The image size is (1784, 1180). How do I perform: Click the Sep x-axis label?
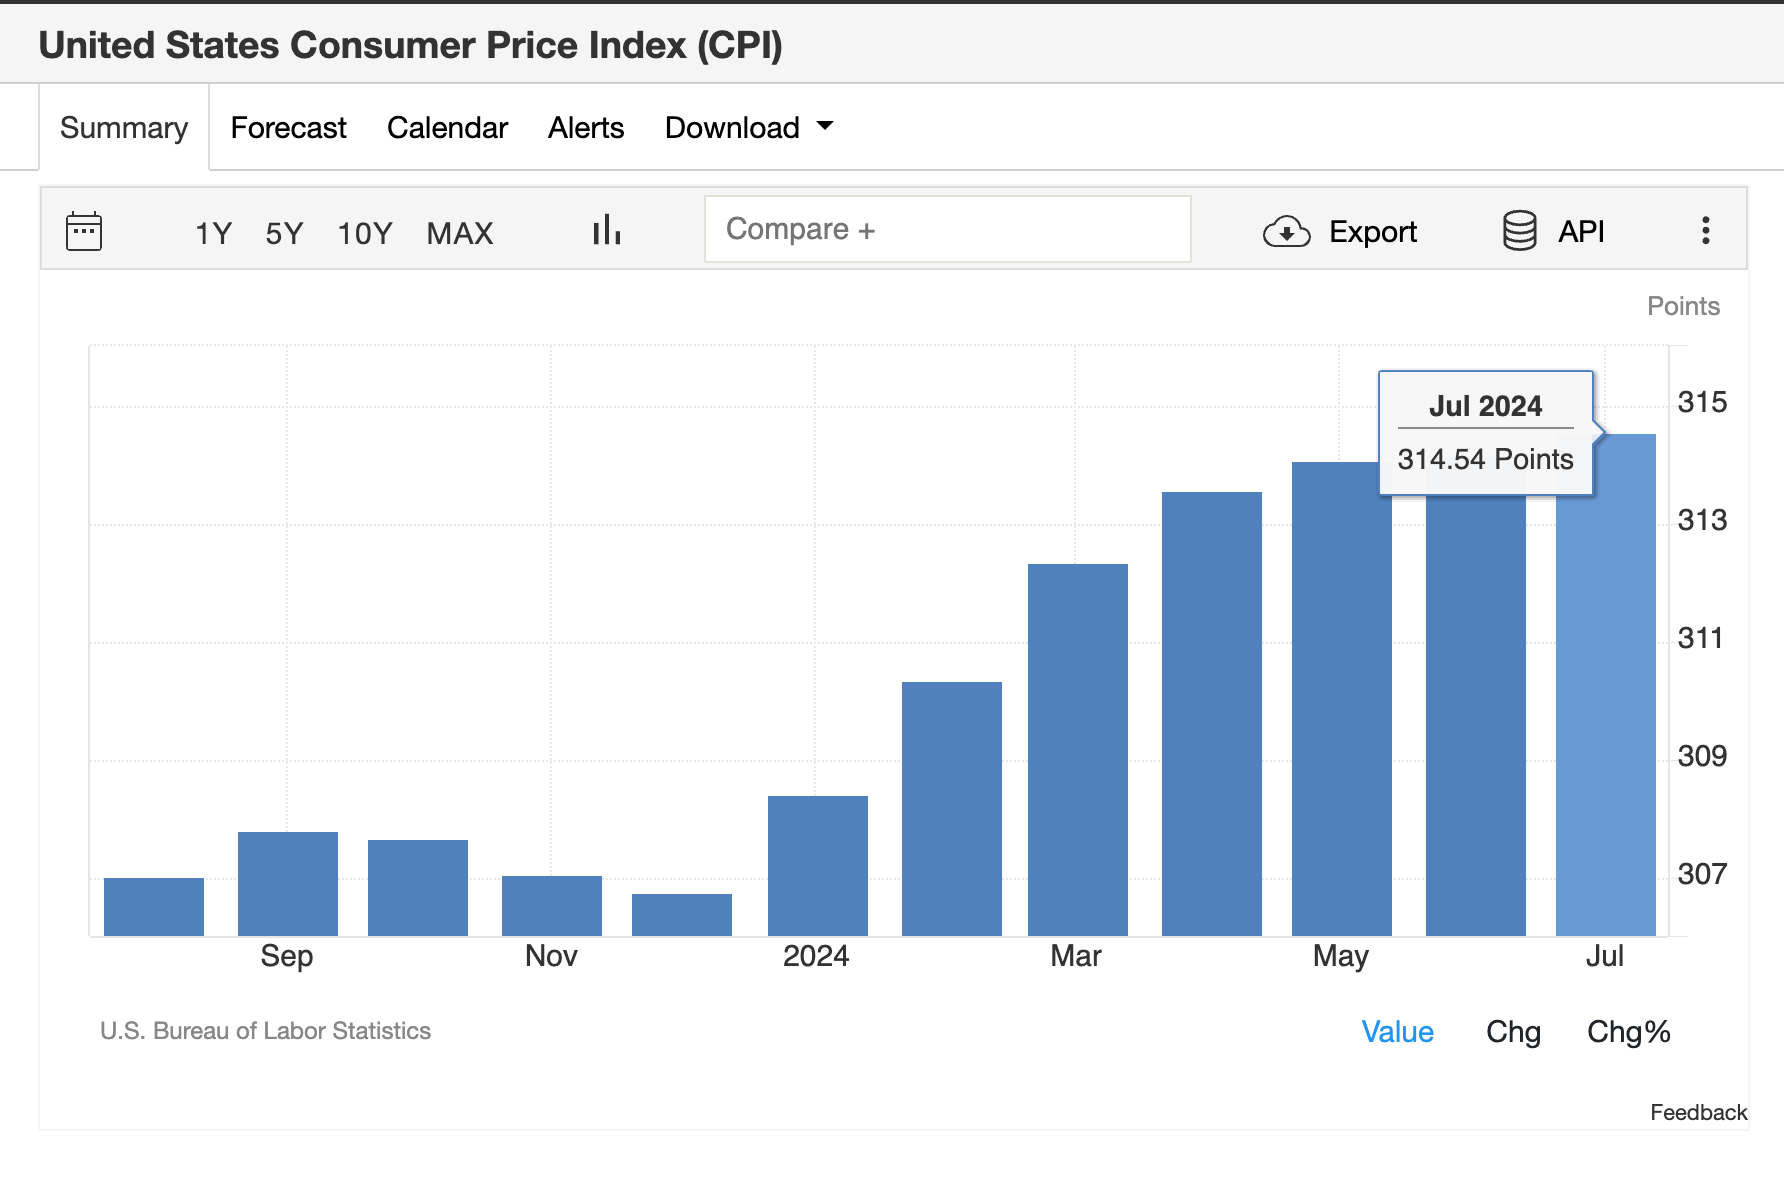pos(287,956)
